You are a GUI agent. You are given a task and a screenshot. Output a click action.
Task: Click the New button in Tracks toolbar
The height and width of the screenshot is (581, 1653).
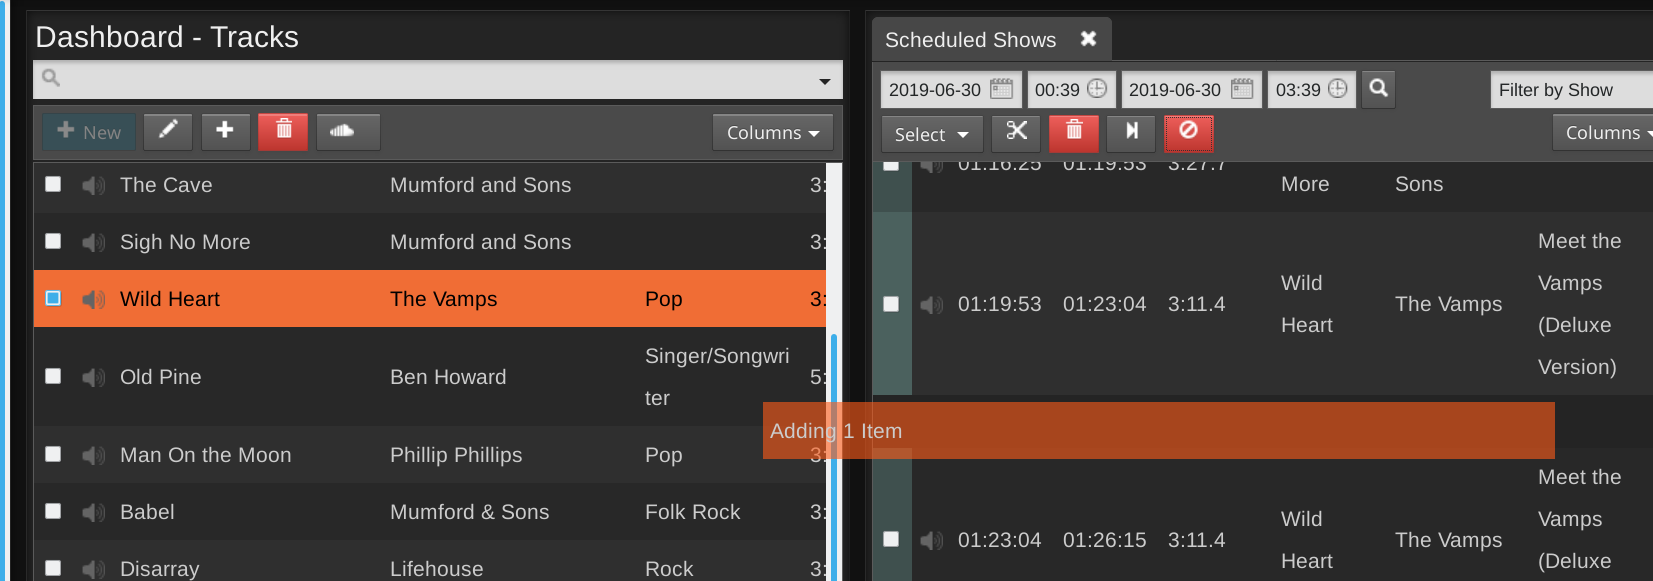pyautogui.click(x=89, y=132)
